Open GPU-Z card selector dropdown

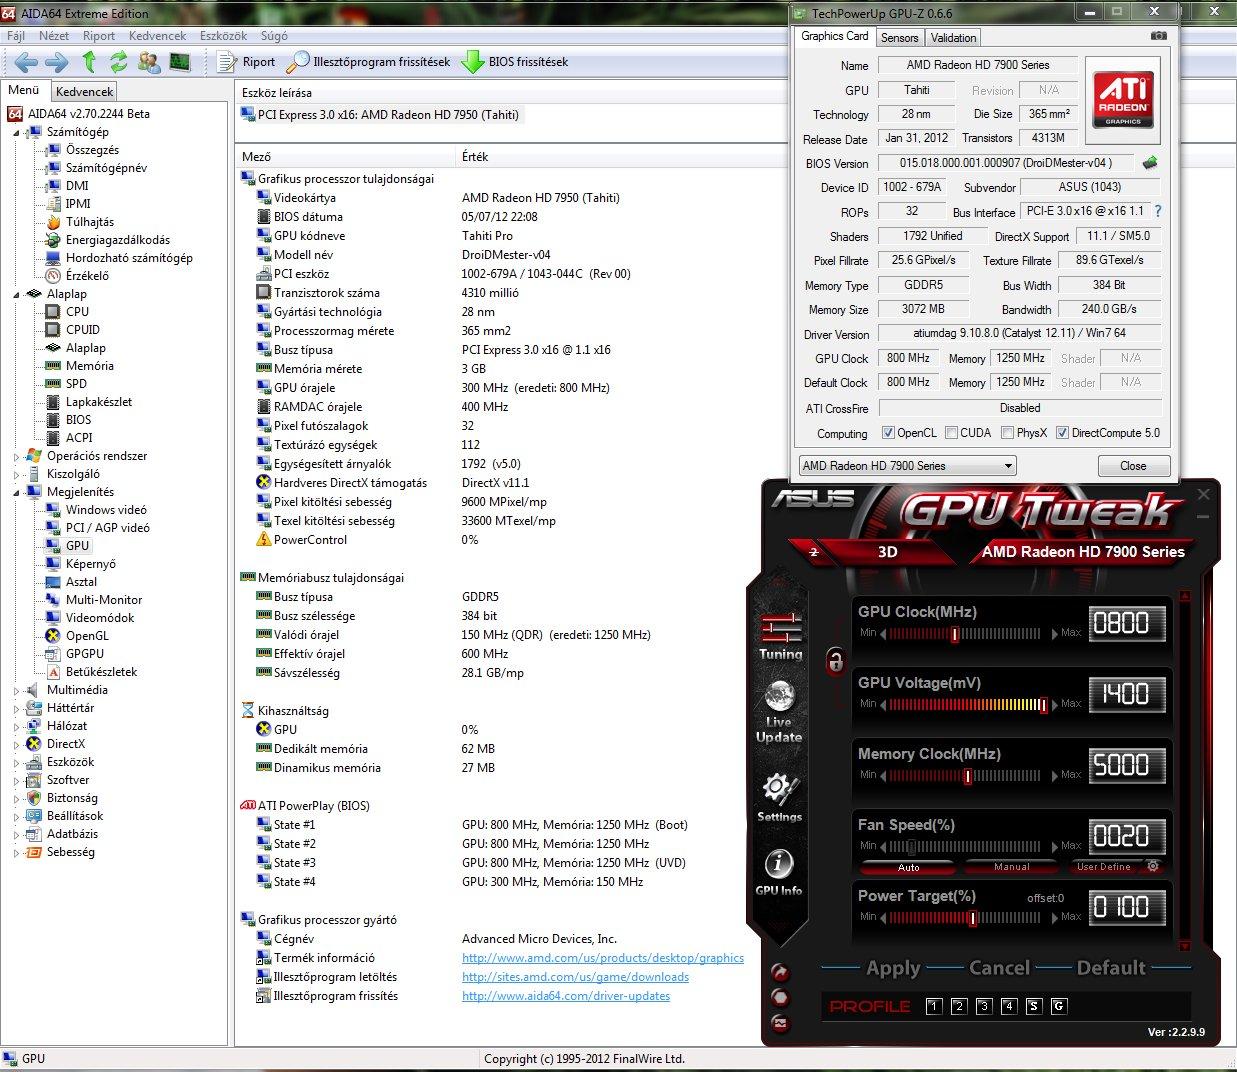907,466
